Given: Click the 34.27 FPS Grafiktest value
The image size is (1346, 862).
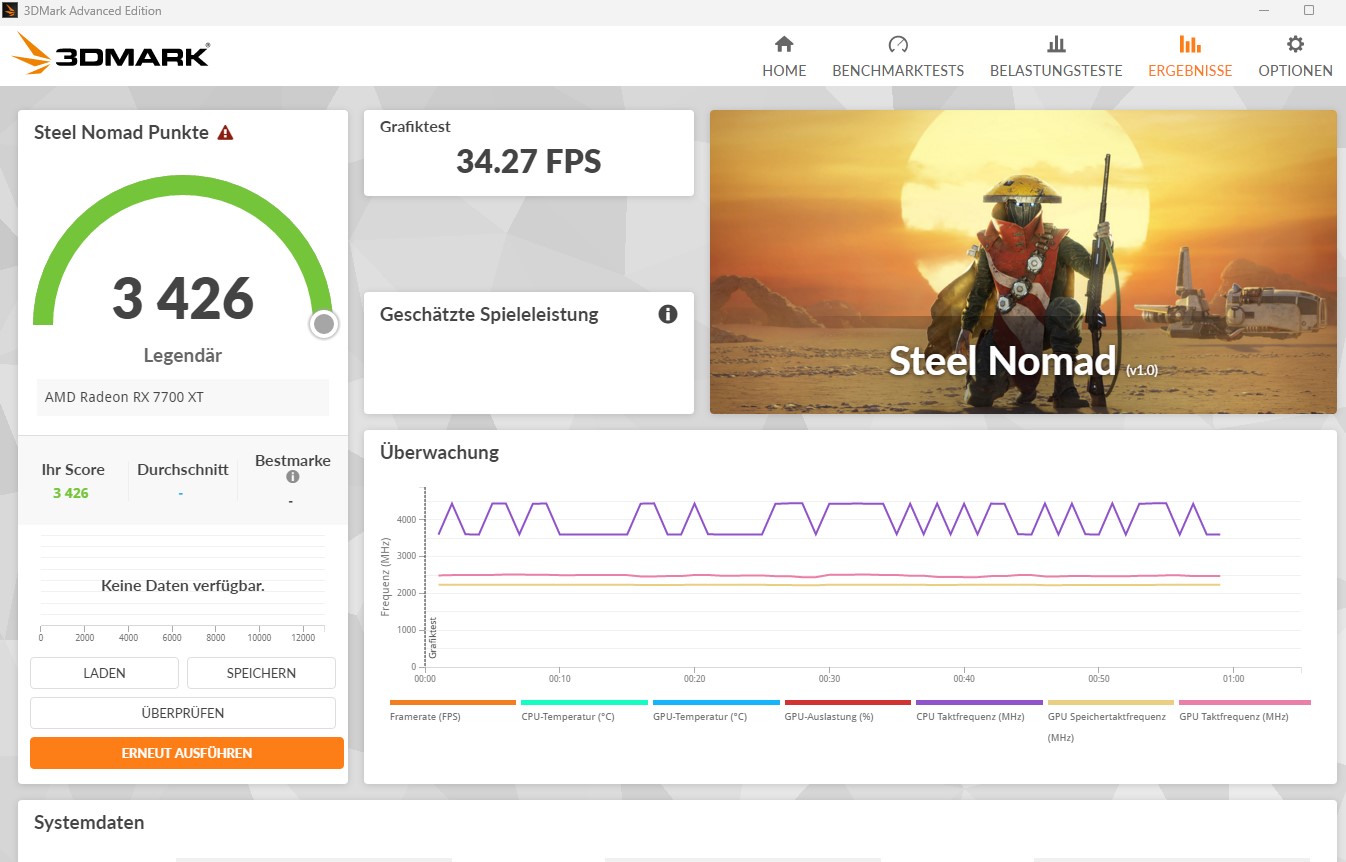Looking at the screenshot, I should coord(528,161).
